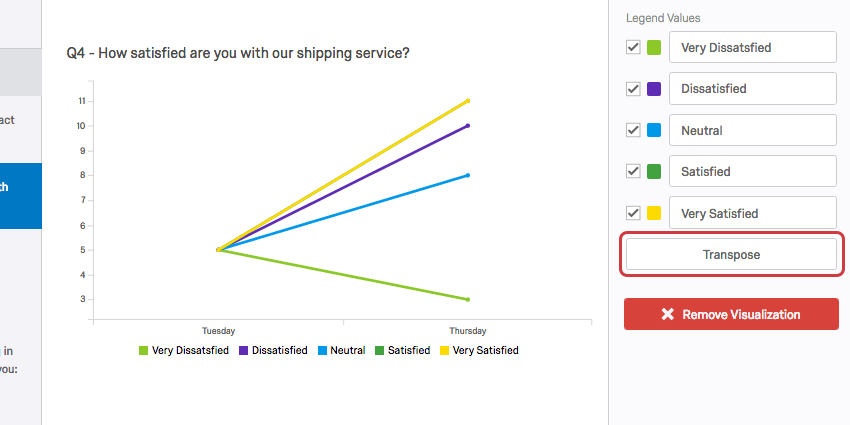Image resolution: width=850 pixels, height=425 pixels.
Task: Disable the Neutral legend checkbox
Action: 633,130
